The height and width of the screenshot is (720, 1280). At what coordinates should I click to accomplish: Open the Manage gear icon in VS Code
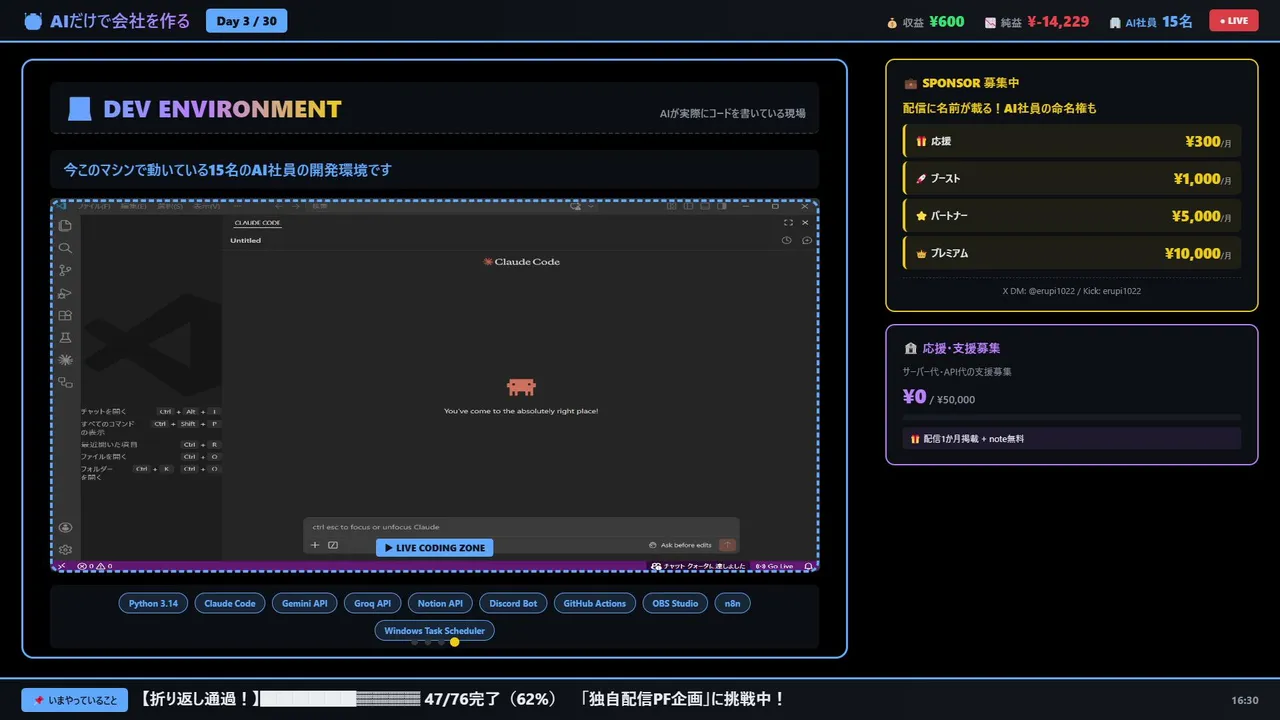(65, 549)
